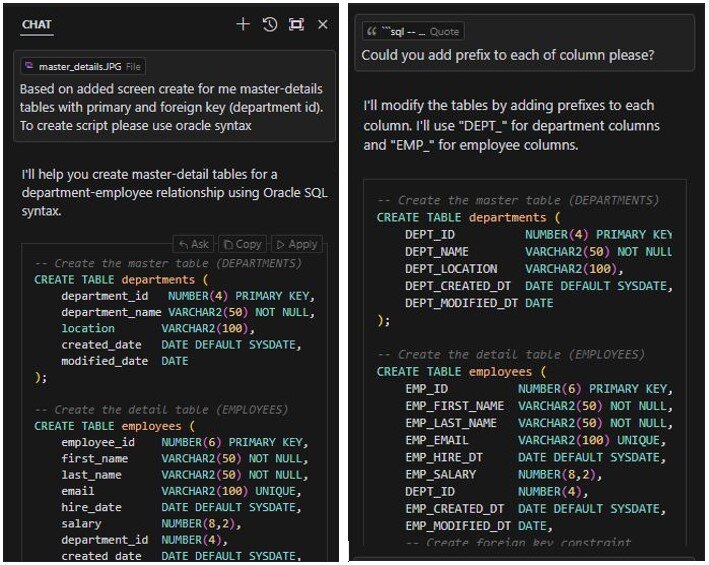Click 'EMP_ID' column text
This screenshot has width=709, height=565.
(x=426, y=389)
